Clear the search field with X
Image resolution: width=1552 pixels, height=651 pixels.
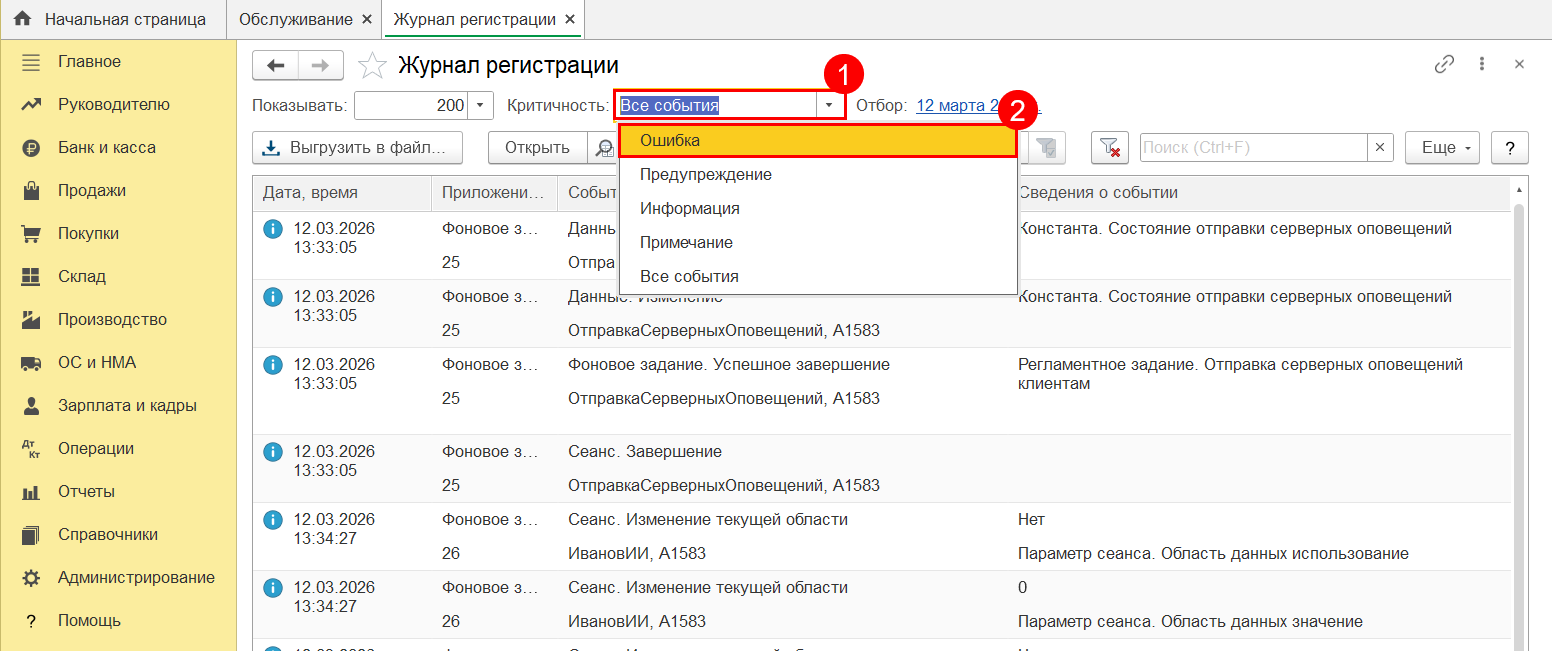point(1380,148)
